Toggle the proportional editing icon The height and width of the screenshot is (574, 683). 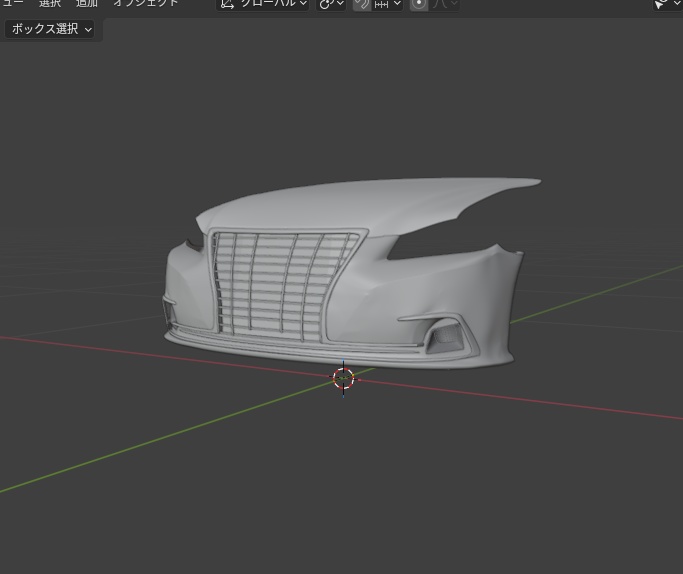[x=418, y=4]
